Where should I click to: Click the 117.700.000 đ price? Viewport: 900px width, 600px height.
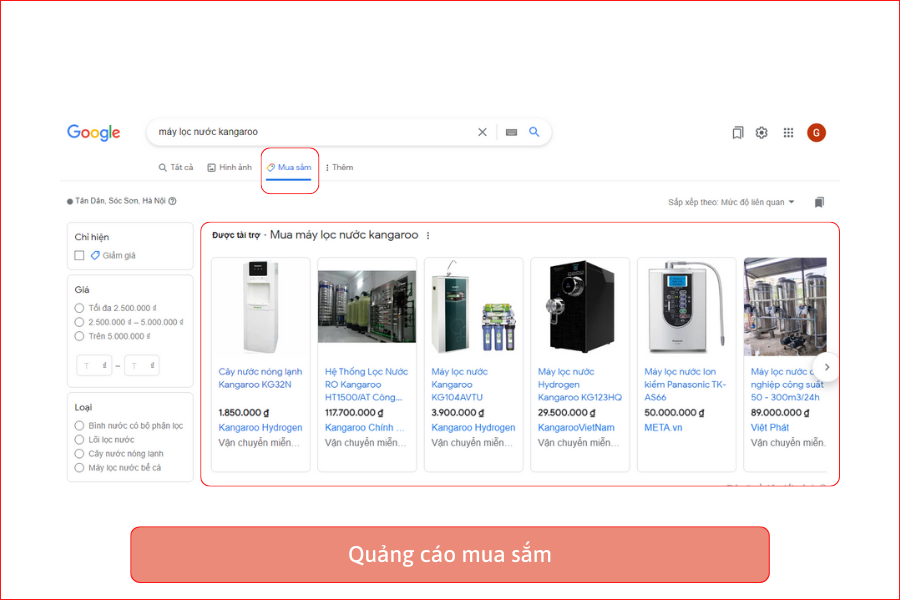click(x=354, y=413)
